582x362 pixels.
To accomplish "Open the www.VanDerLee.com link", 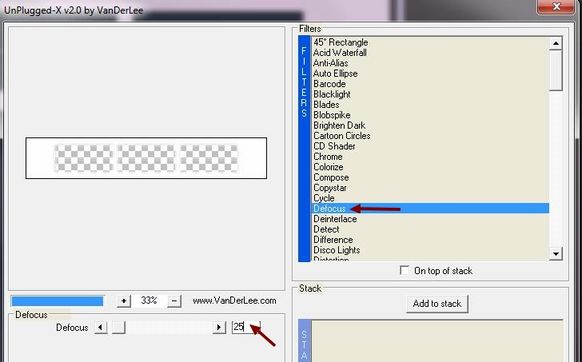I will (234, 301).
